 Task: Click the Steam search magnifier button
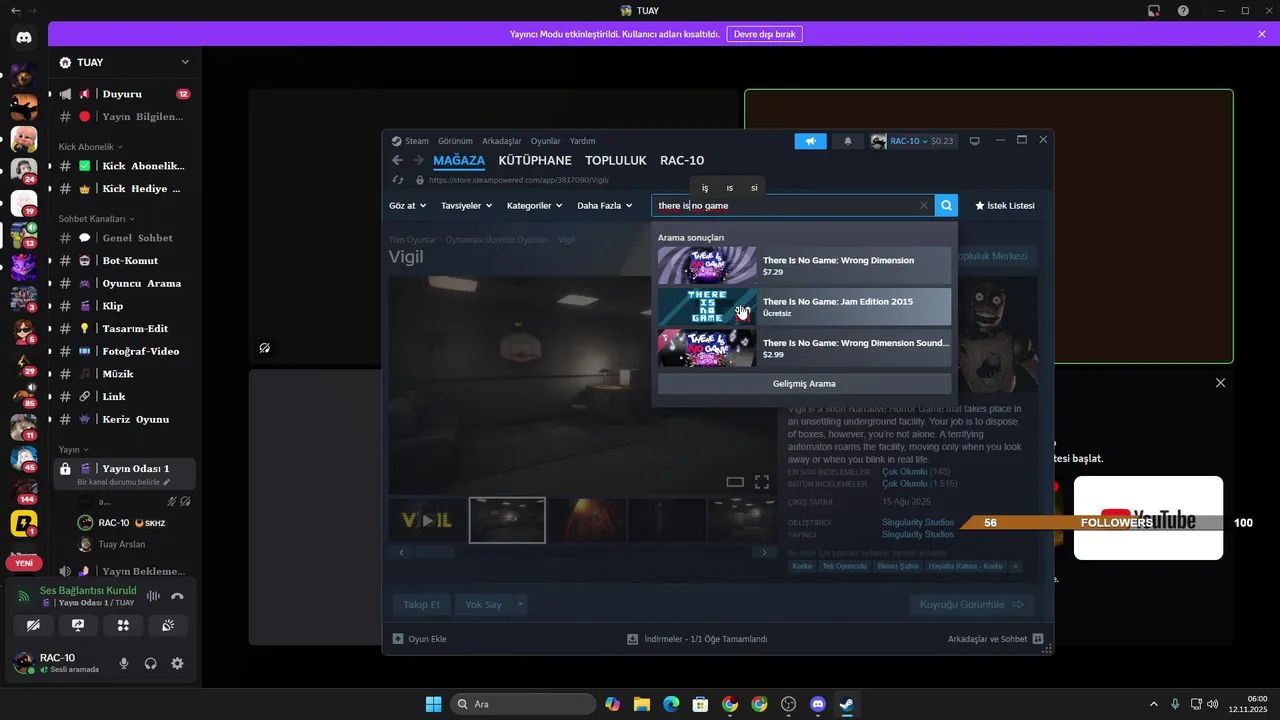(946, 205)
